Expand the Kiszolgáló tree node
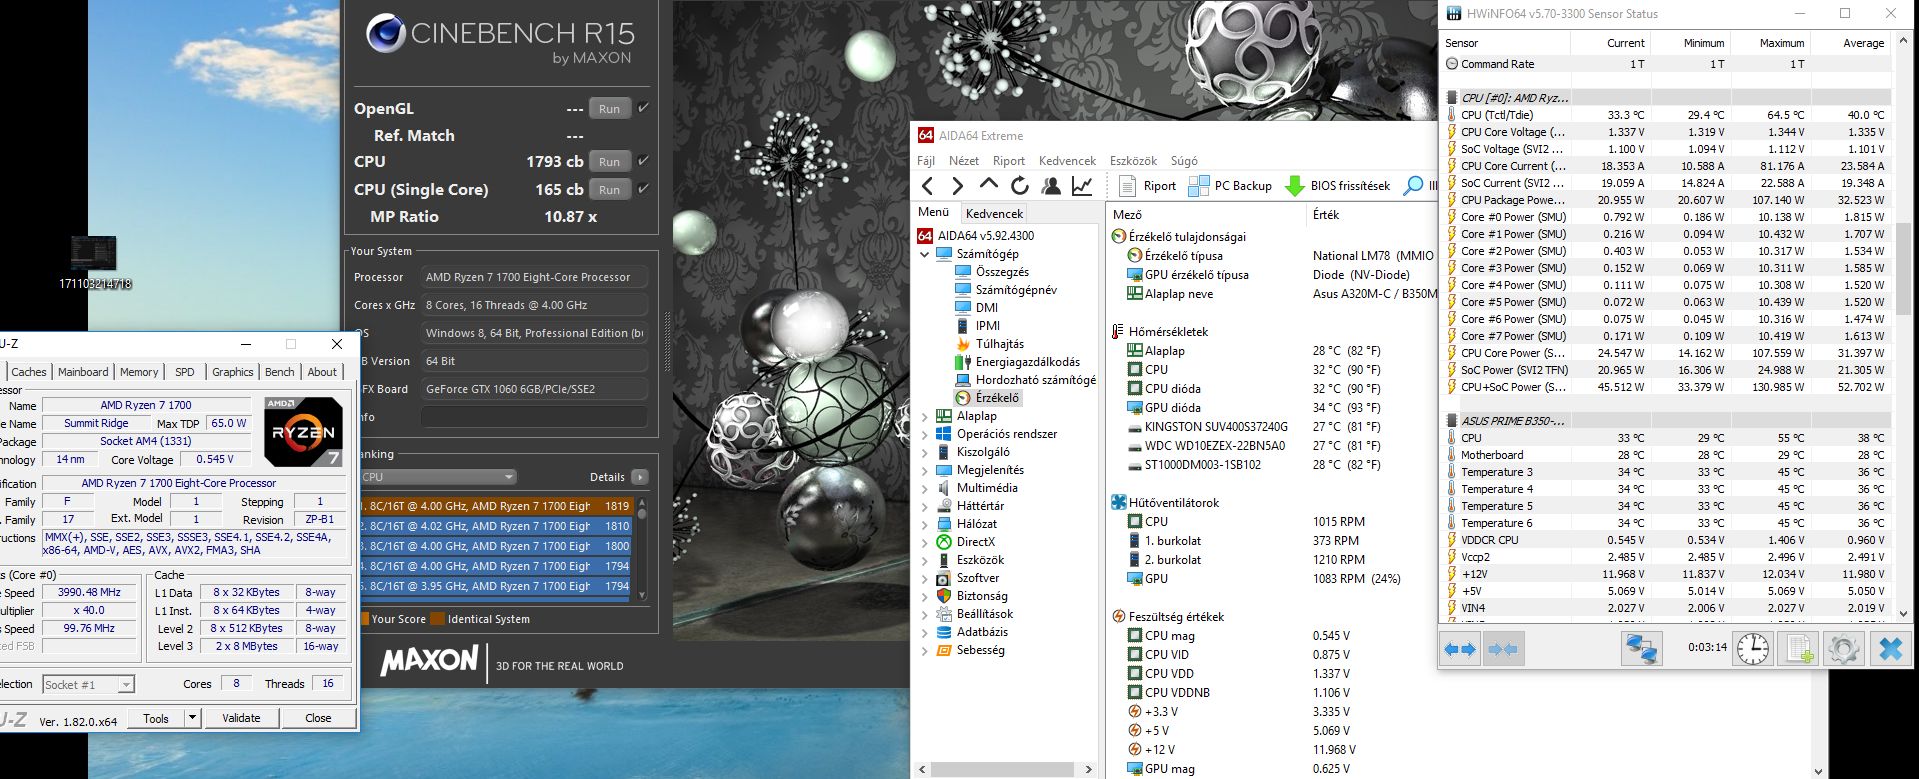The image size is (1919, 779). click(x=925, y=452)
